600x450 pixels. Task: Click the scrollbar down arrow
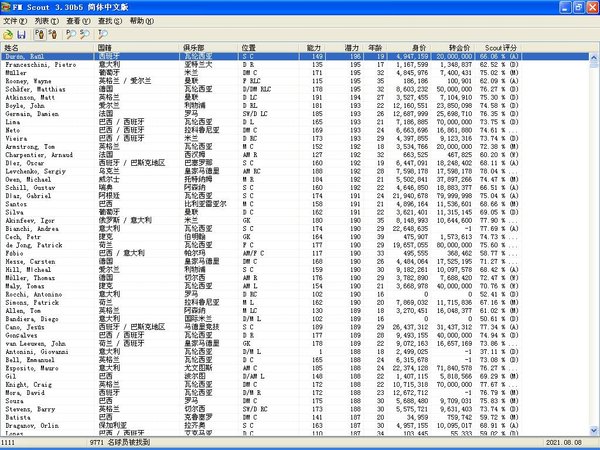point(593,430)
